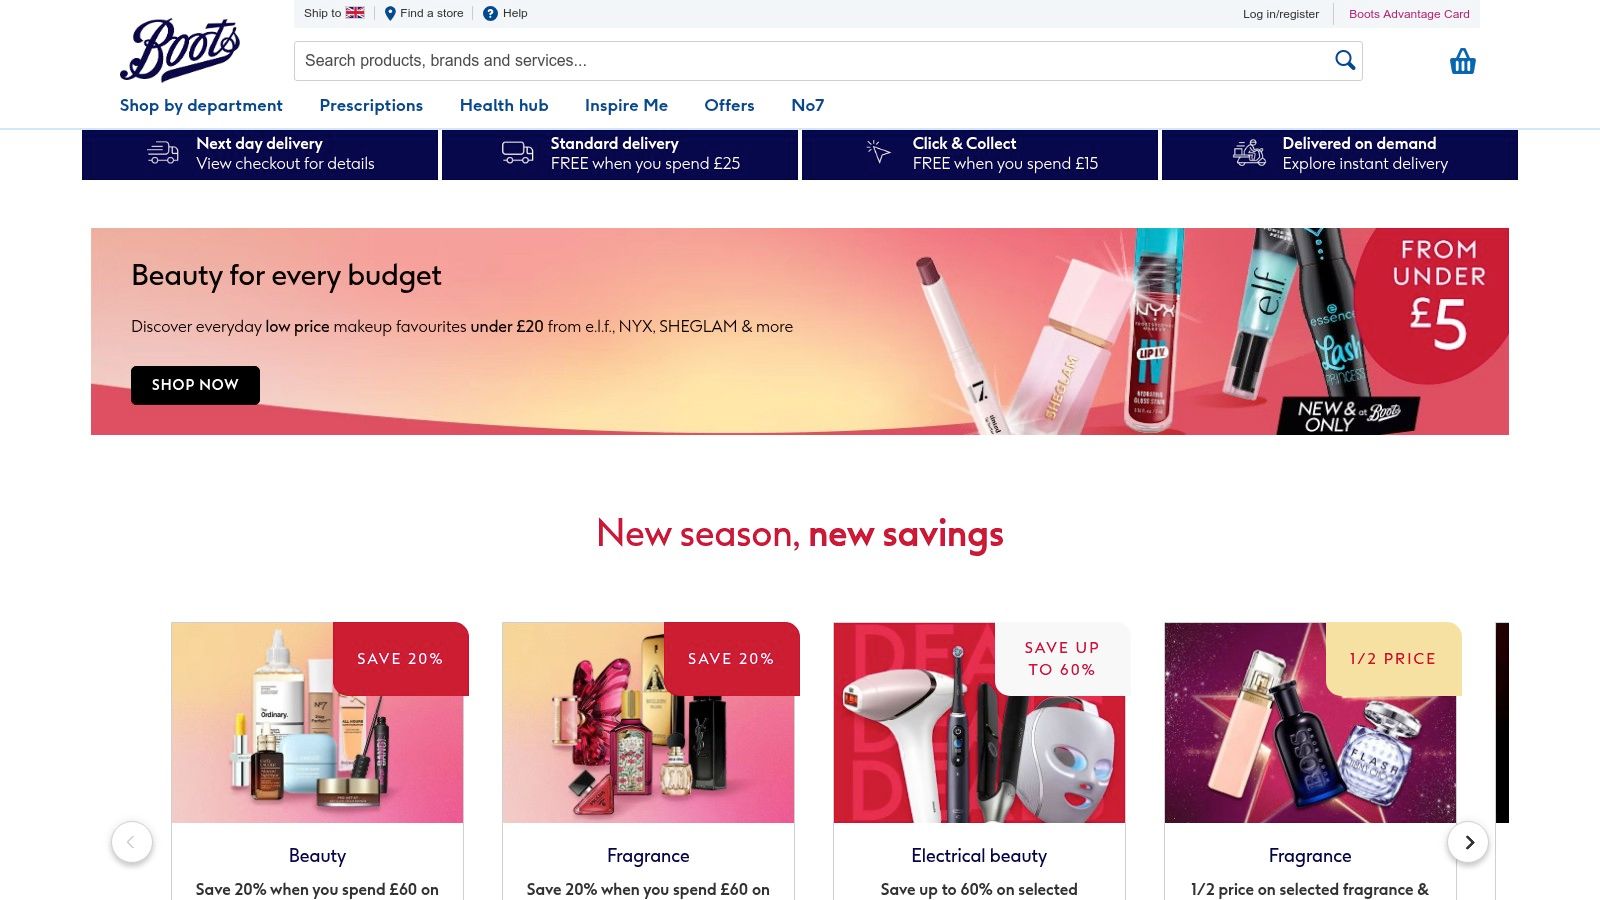Show next carousel offers with right arrow

tap(1468, 842)
